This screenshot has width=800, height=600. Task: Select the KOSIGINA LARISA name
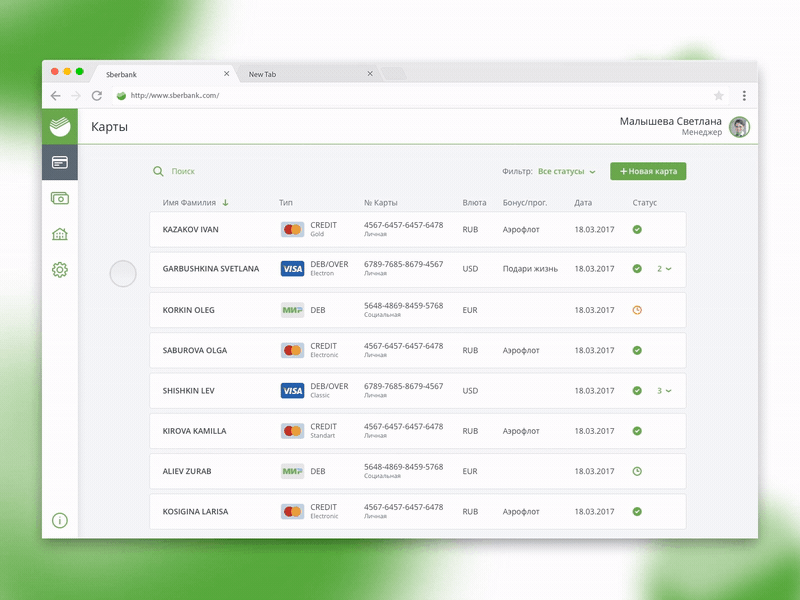coord(195,512)
